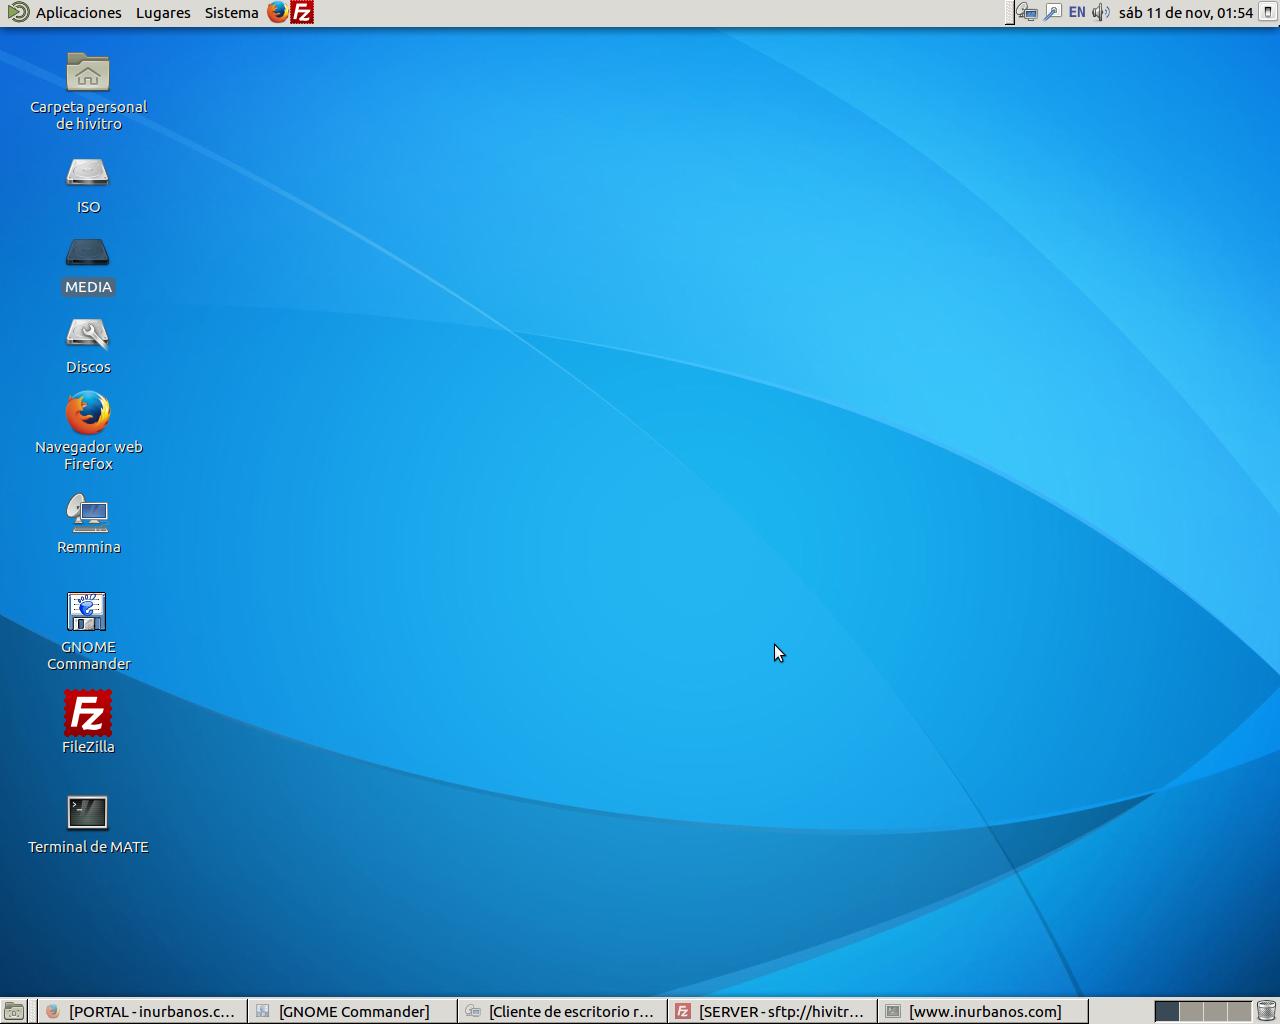Open the Sistema menu

[230, 12]
